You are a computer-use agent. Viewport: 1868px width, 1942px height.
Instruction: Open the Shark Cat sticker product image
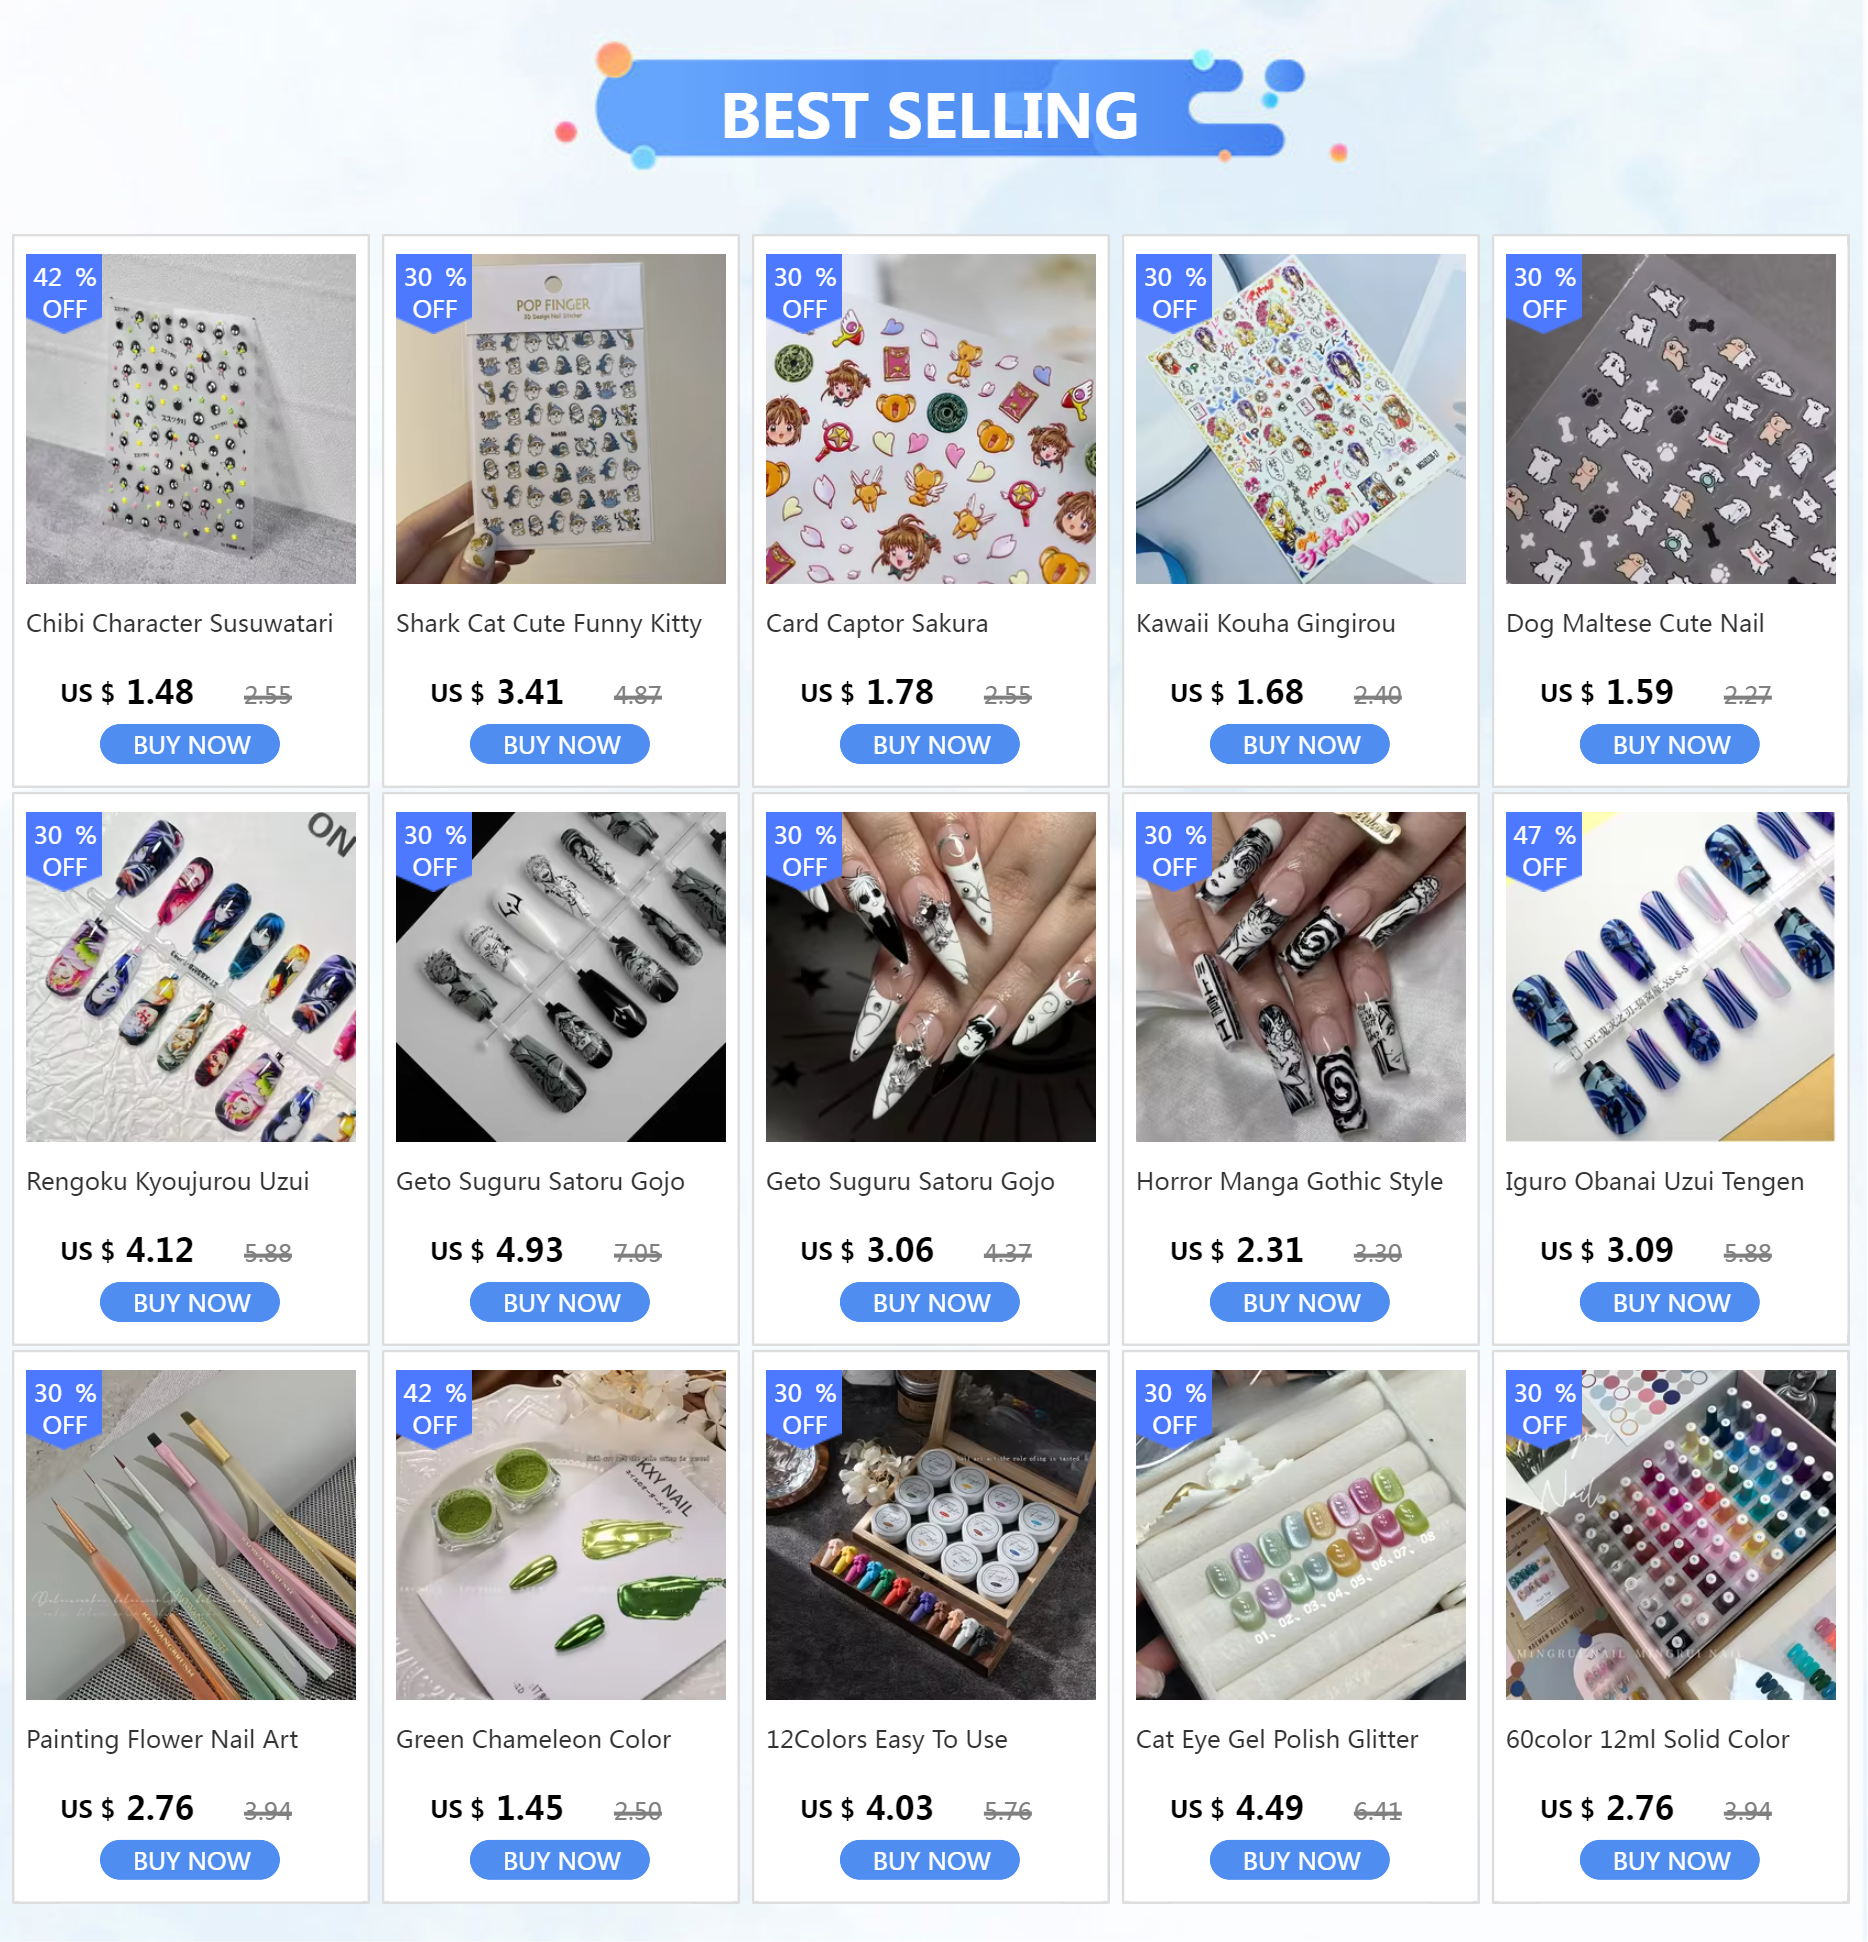point(561,419)
